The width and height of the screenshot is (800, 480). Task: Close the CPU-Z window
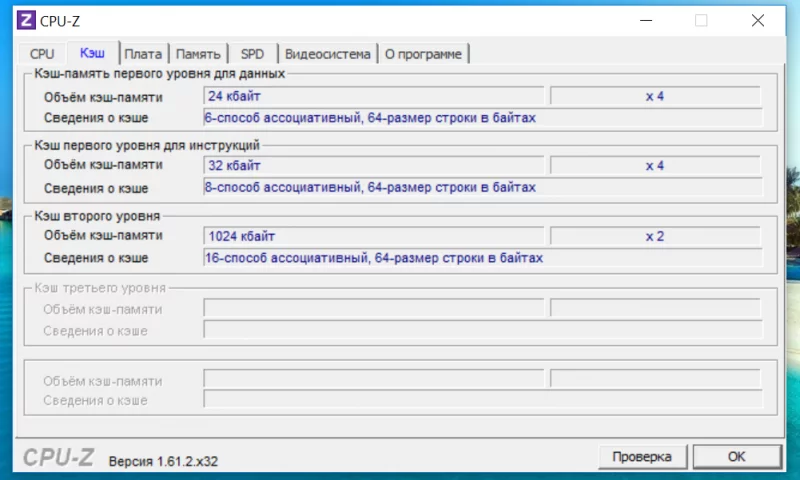(x=758, y=20)
